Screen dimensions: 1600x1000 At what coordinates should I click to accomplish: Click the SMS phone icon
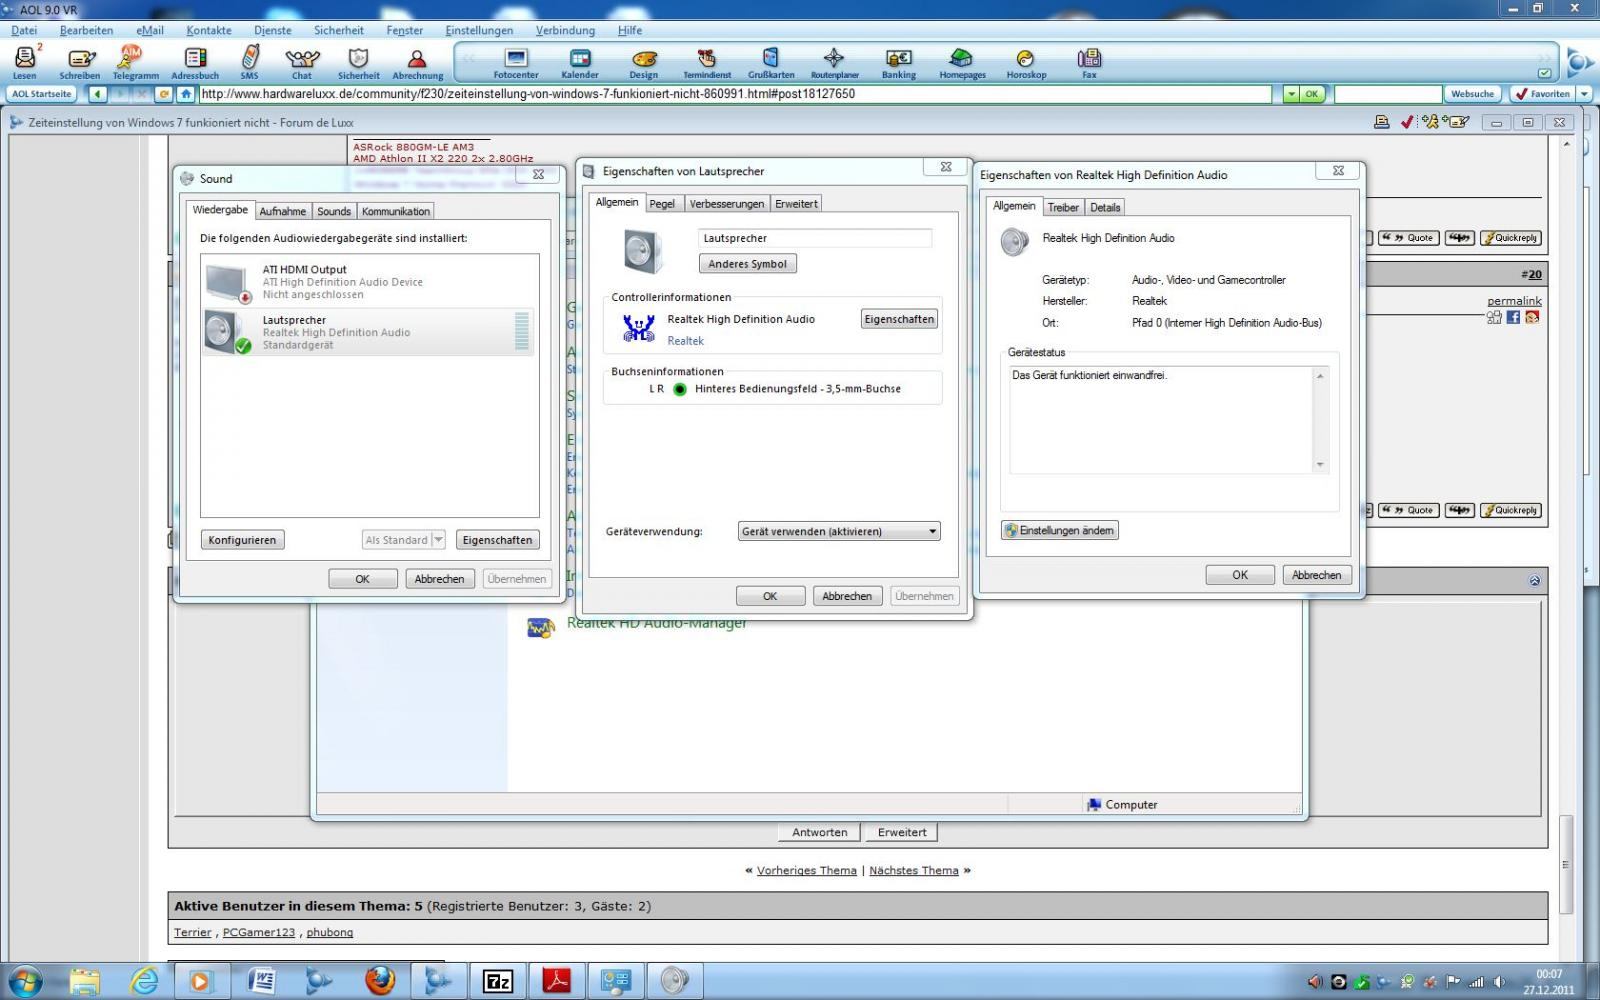click(249, 62)
